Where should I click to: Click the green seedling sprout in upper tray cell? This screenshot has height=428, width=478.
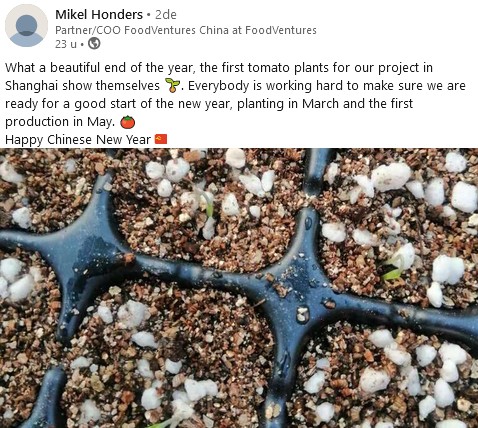point(209,207)
